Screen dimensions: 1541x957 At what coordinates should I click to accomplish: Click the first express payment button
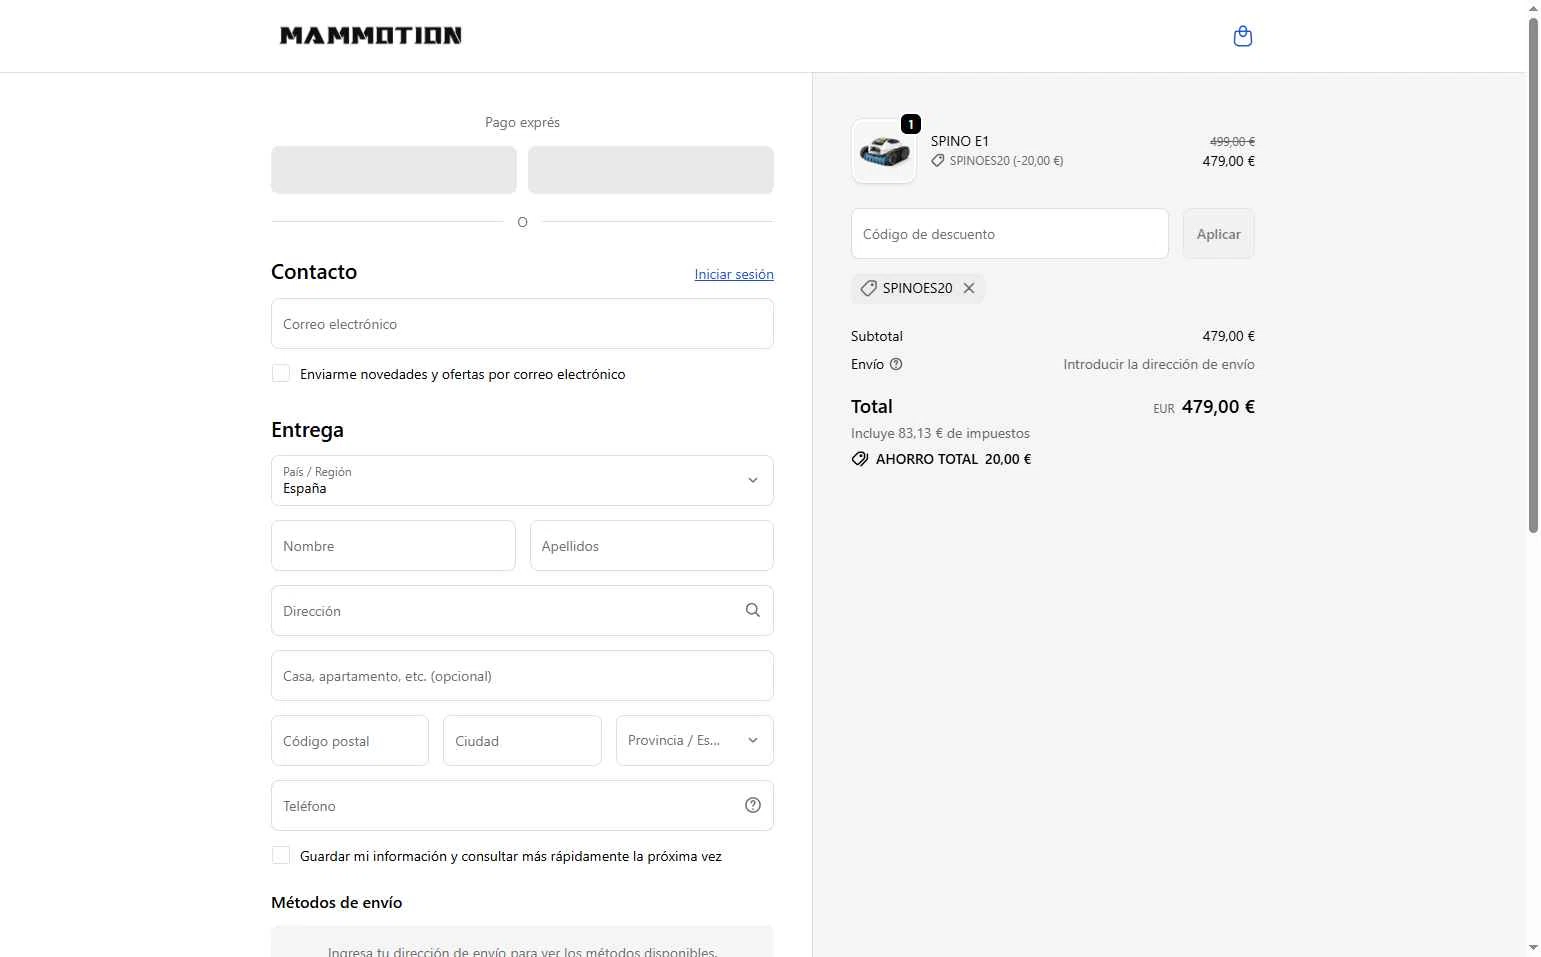coord(394,170)
